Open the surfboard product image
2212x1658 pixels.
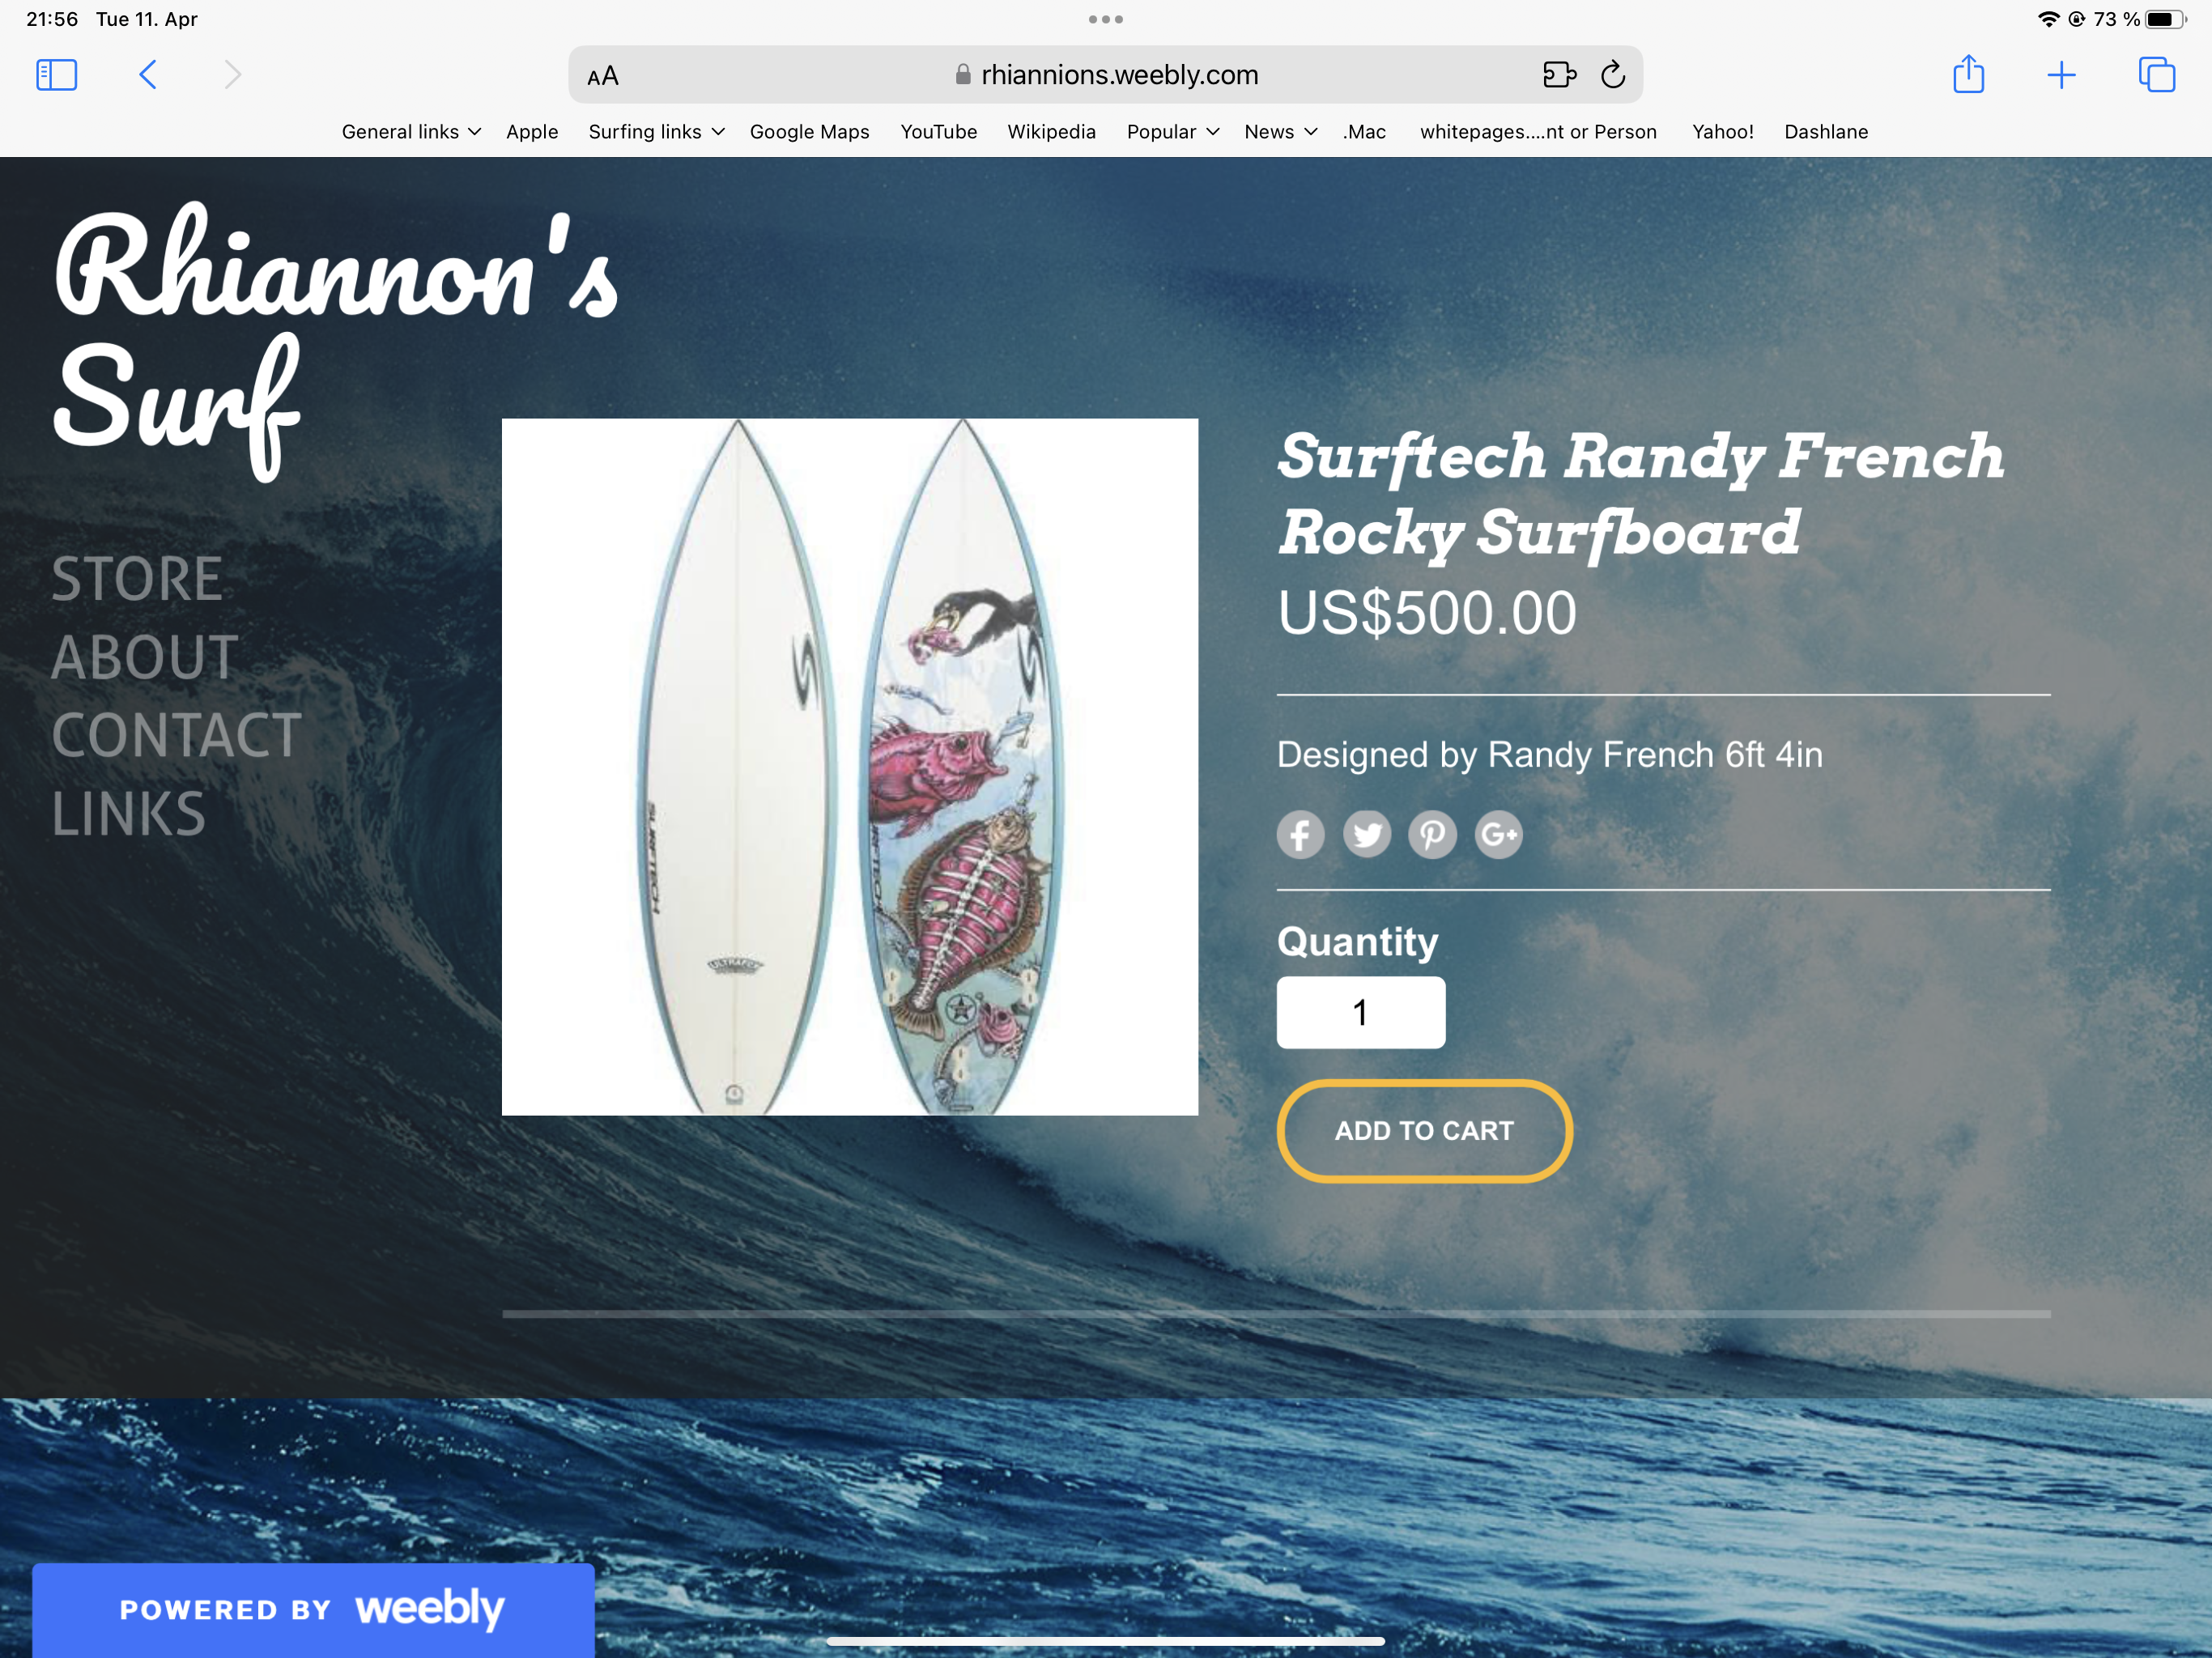pyautogui.click(x=849, y=767)
